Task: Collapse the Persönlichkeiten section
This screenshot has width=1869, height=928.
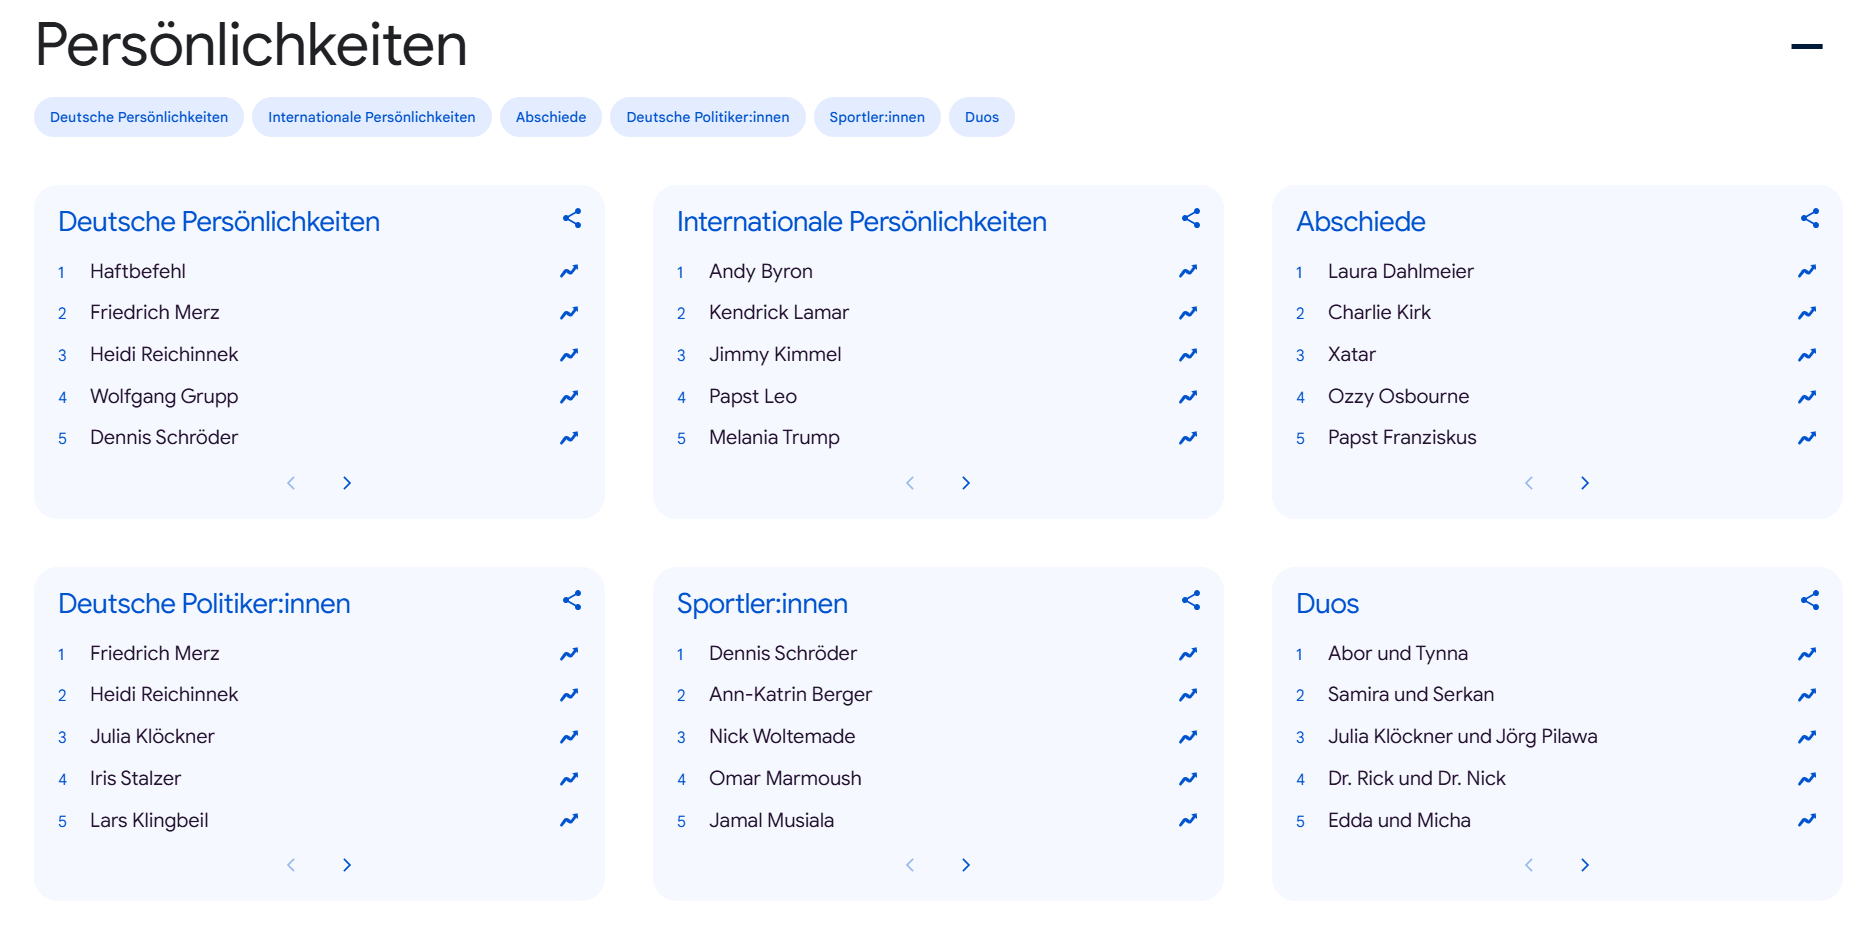Action: (1806, 46)
